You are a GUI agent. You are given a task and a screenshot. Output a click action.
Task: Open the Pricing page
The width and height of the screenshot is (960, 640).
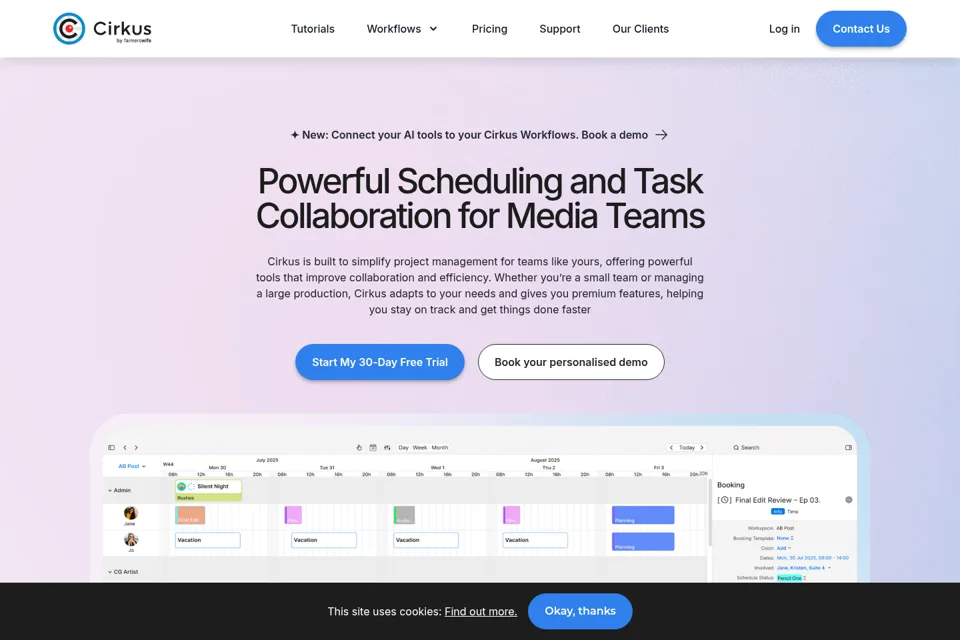tap(489, 29)
